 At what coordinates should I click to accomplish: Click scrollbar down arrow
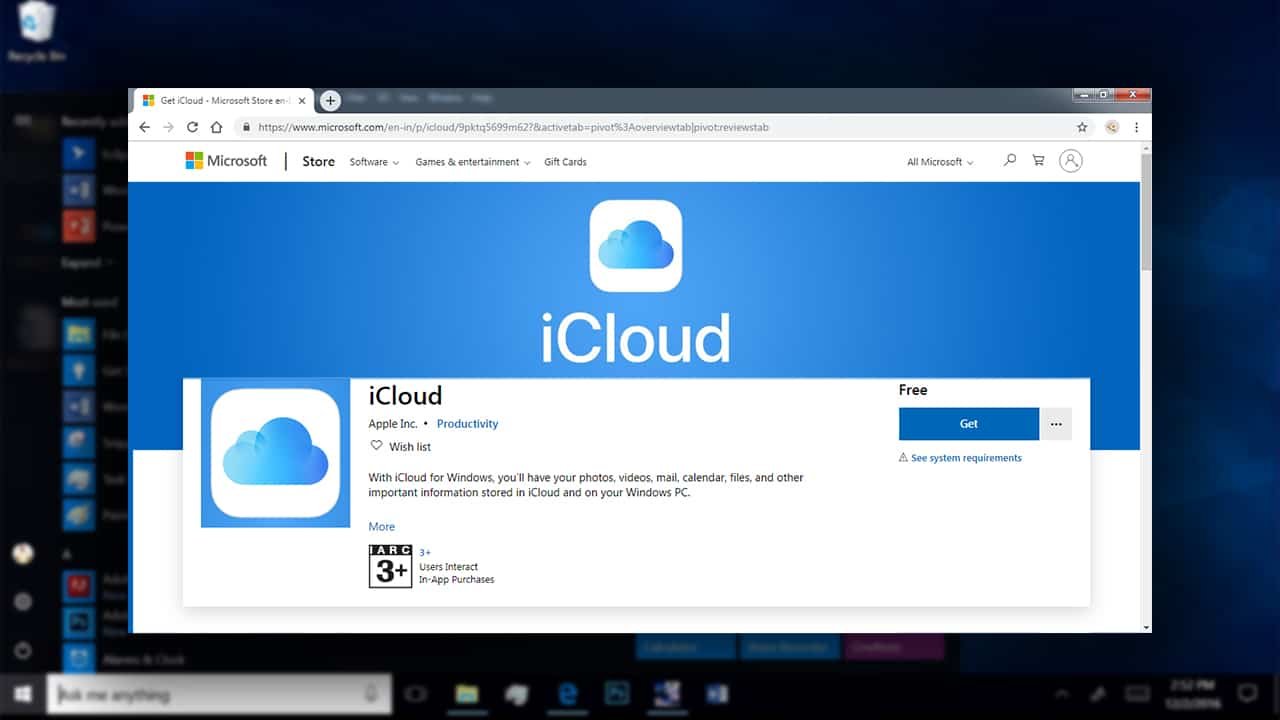(1146, 627)
